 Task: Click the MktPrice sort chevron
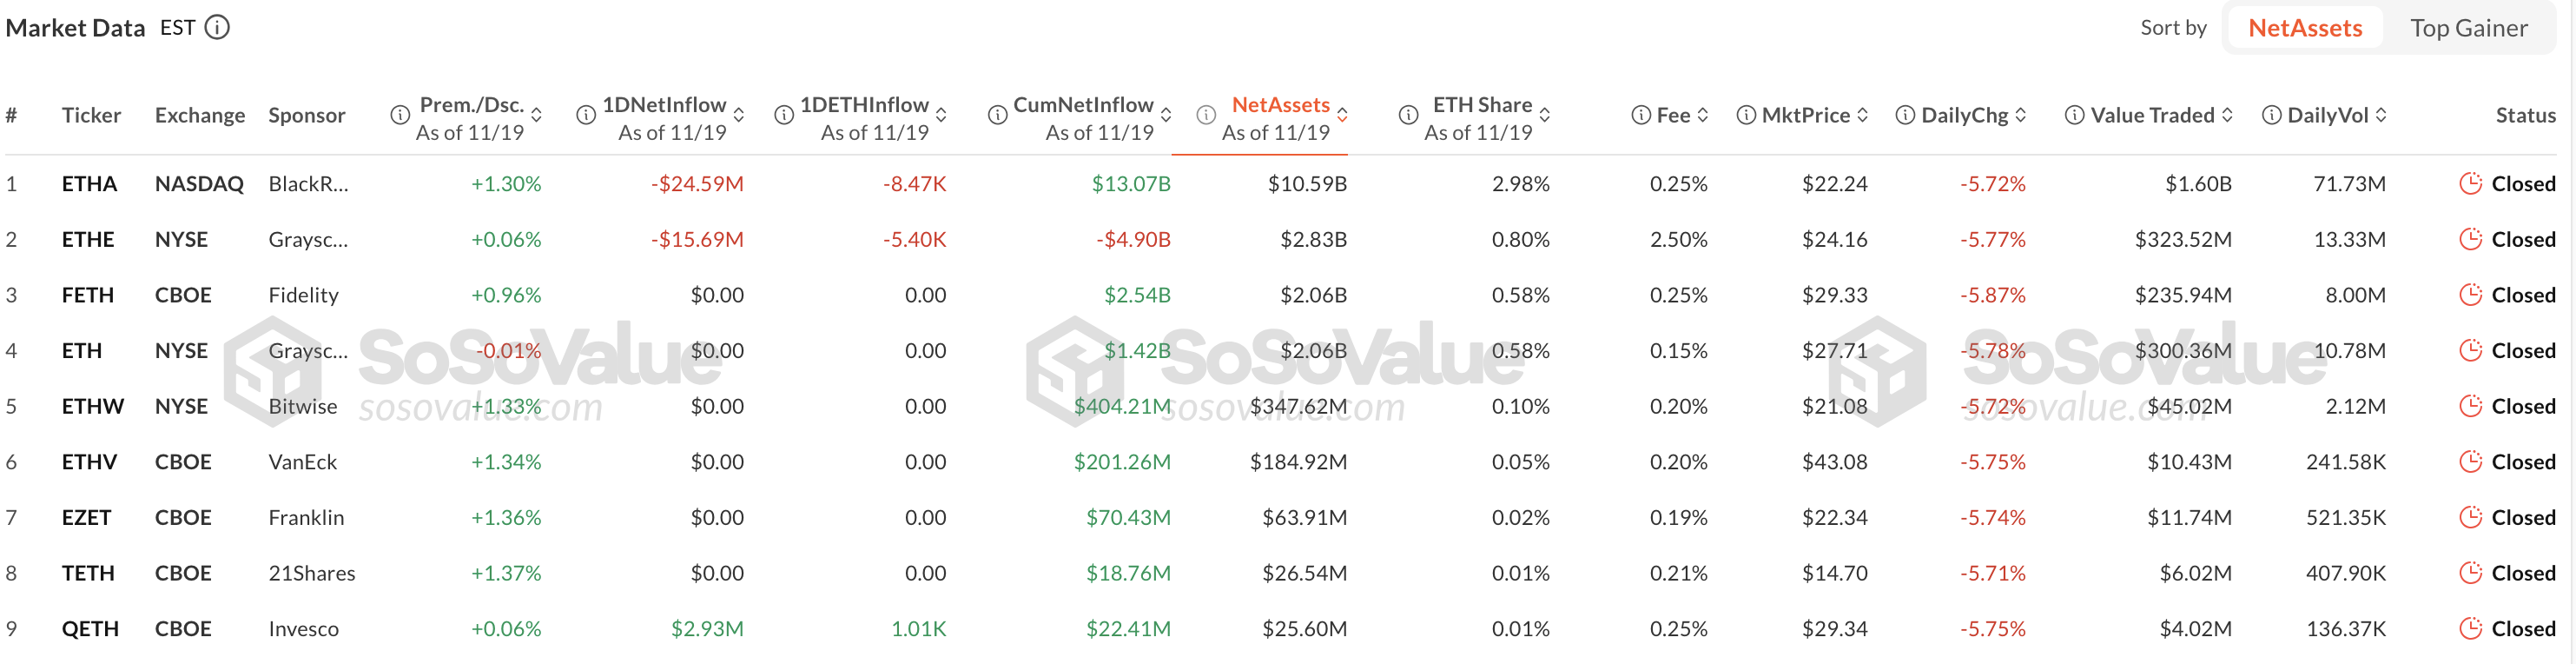click(1862, 115)
